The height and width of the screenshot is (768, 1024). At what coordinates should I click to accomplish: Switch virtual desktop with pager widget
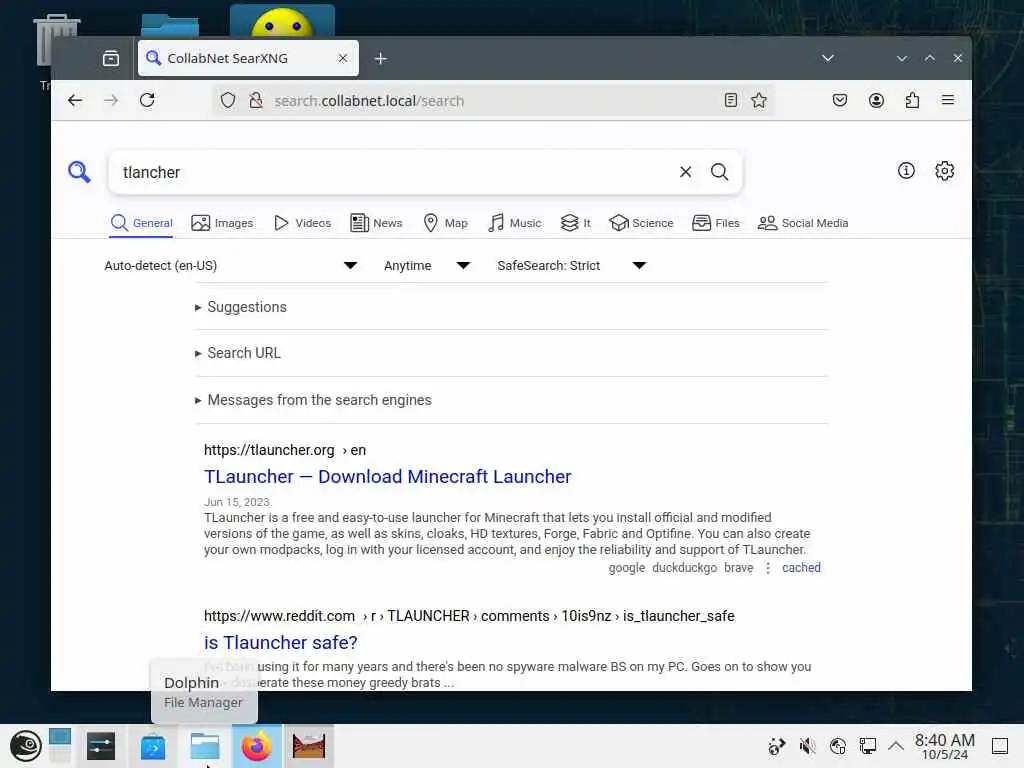pos(59,746)
